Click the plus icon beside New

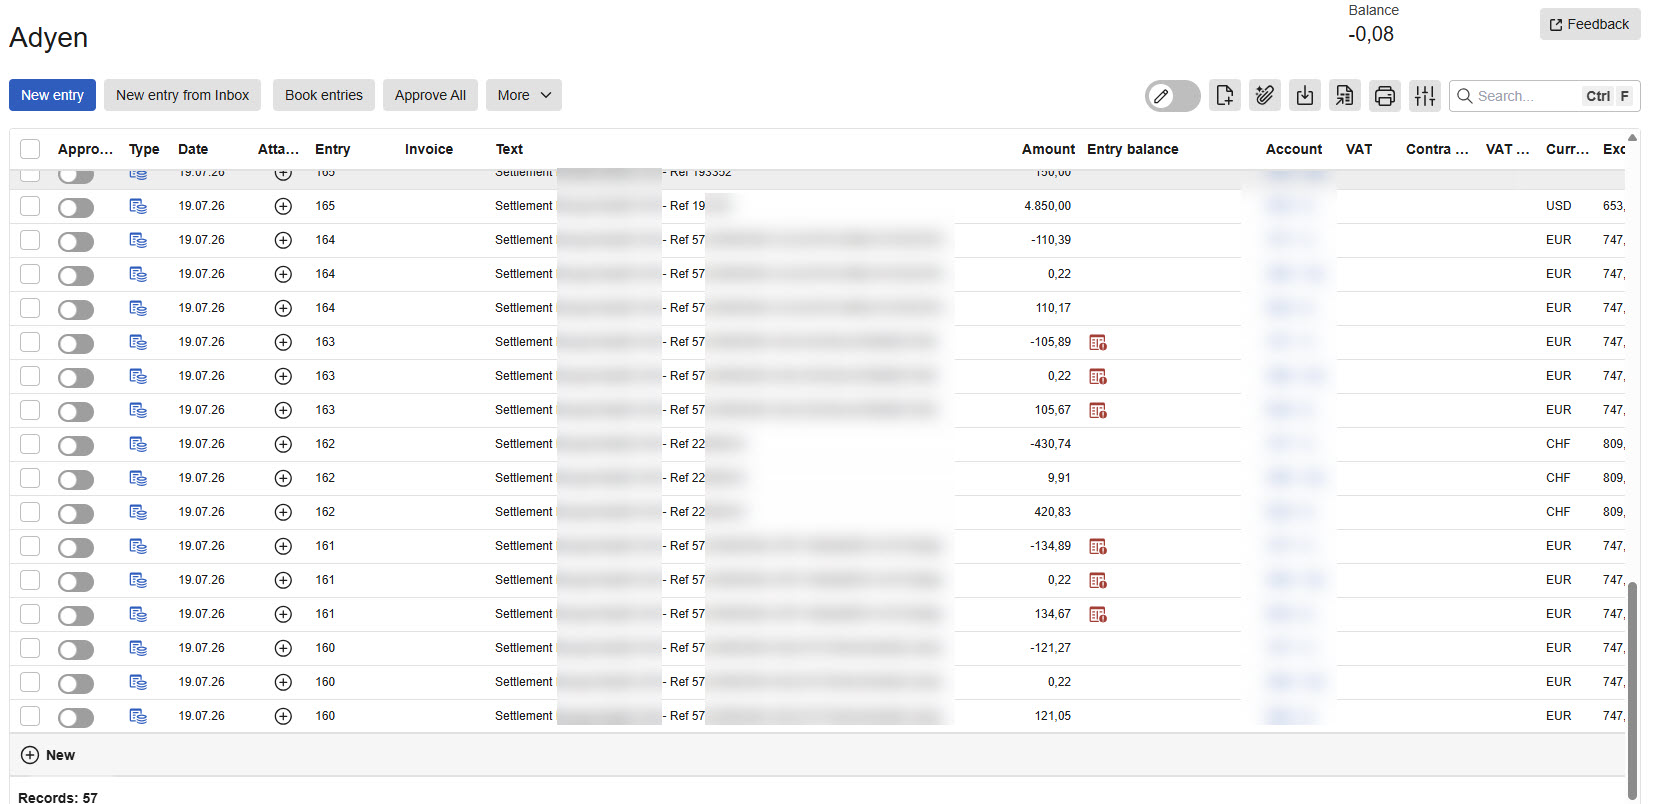30,755
